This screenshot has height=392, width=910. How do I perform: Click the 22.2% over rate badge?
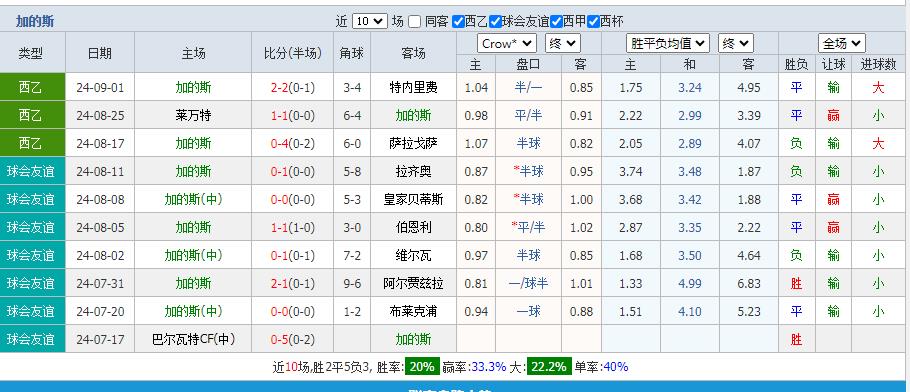[549, 367]
